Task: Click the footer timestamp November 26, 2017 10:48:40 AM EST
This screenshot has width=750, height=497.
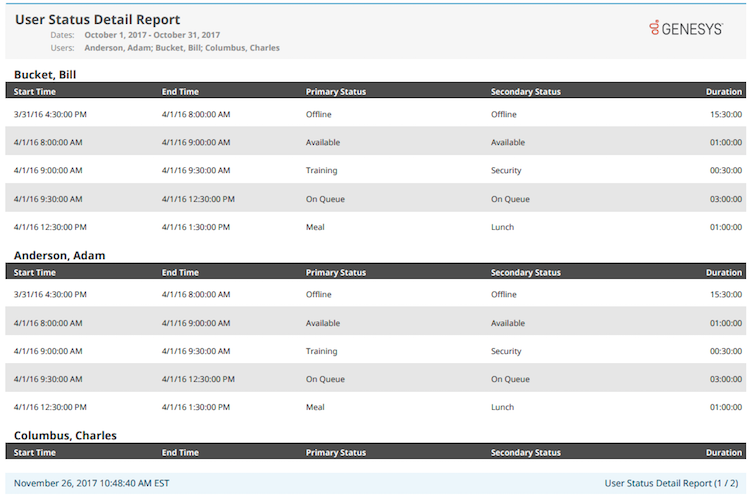Action: coord(91,483)
